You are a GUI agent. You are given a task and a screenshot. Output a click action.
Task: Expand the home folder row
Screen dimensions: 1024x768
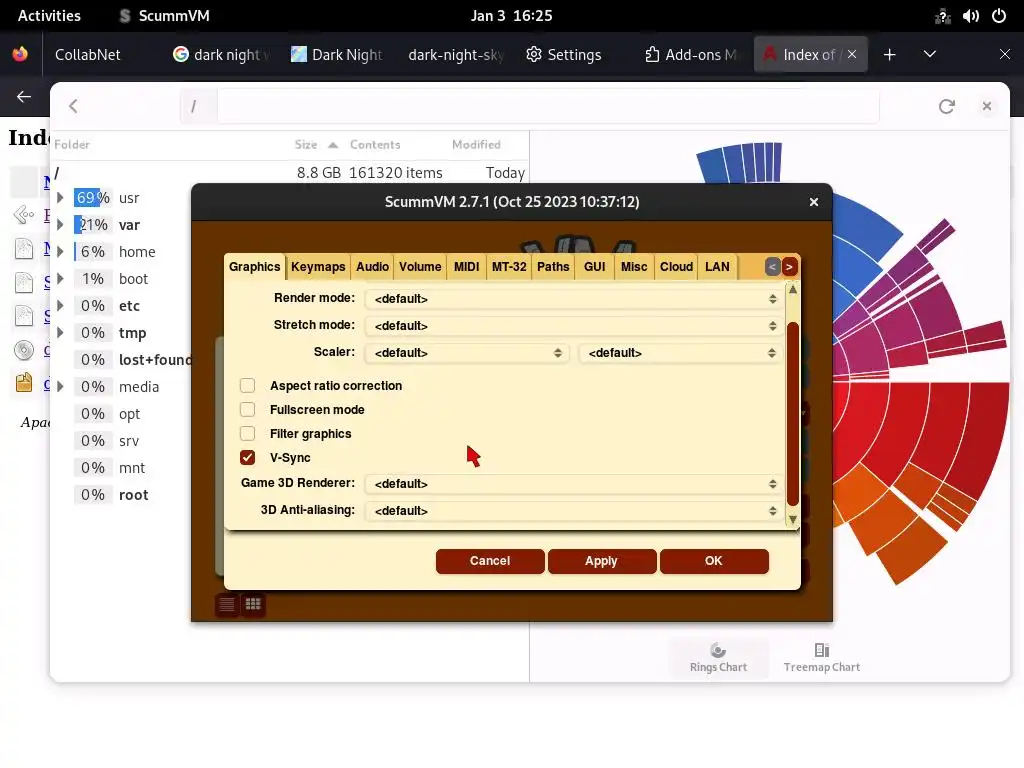pyautogui.click(x=60, y=251)
